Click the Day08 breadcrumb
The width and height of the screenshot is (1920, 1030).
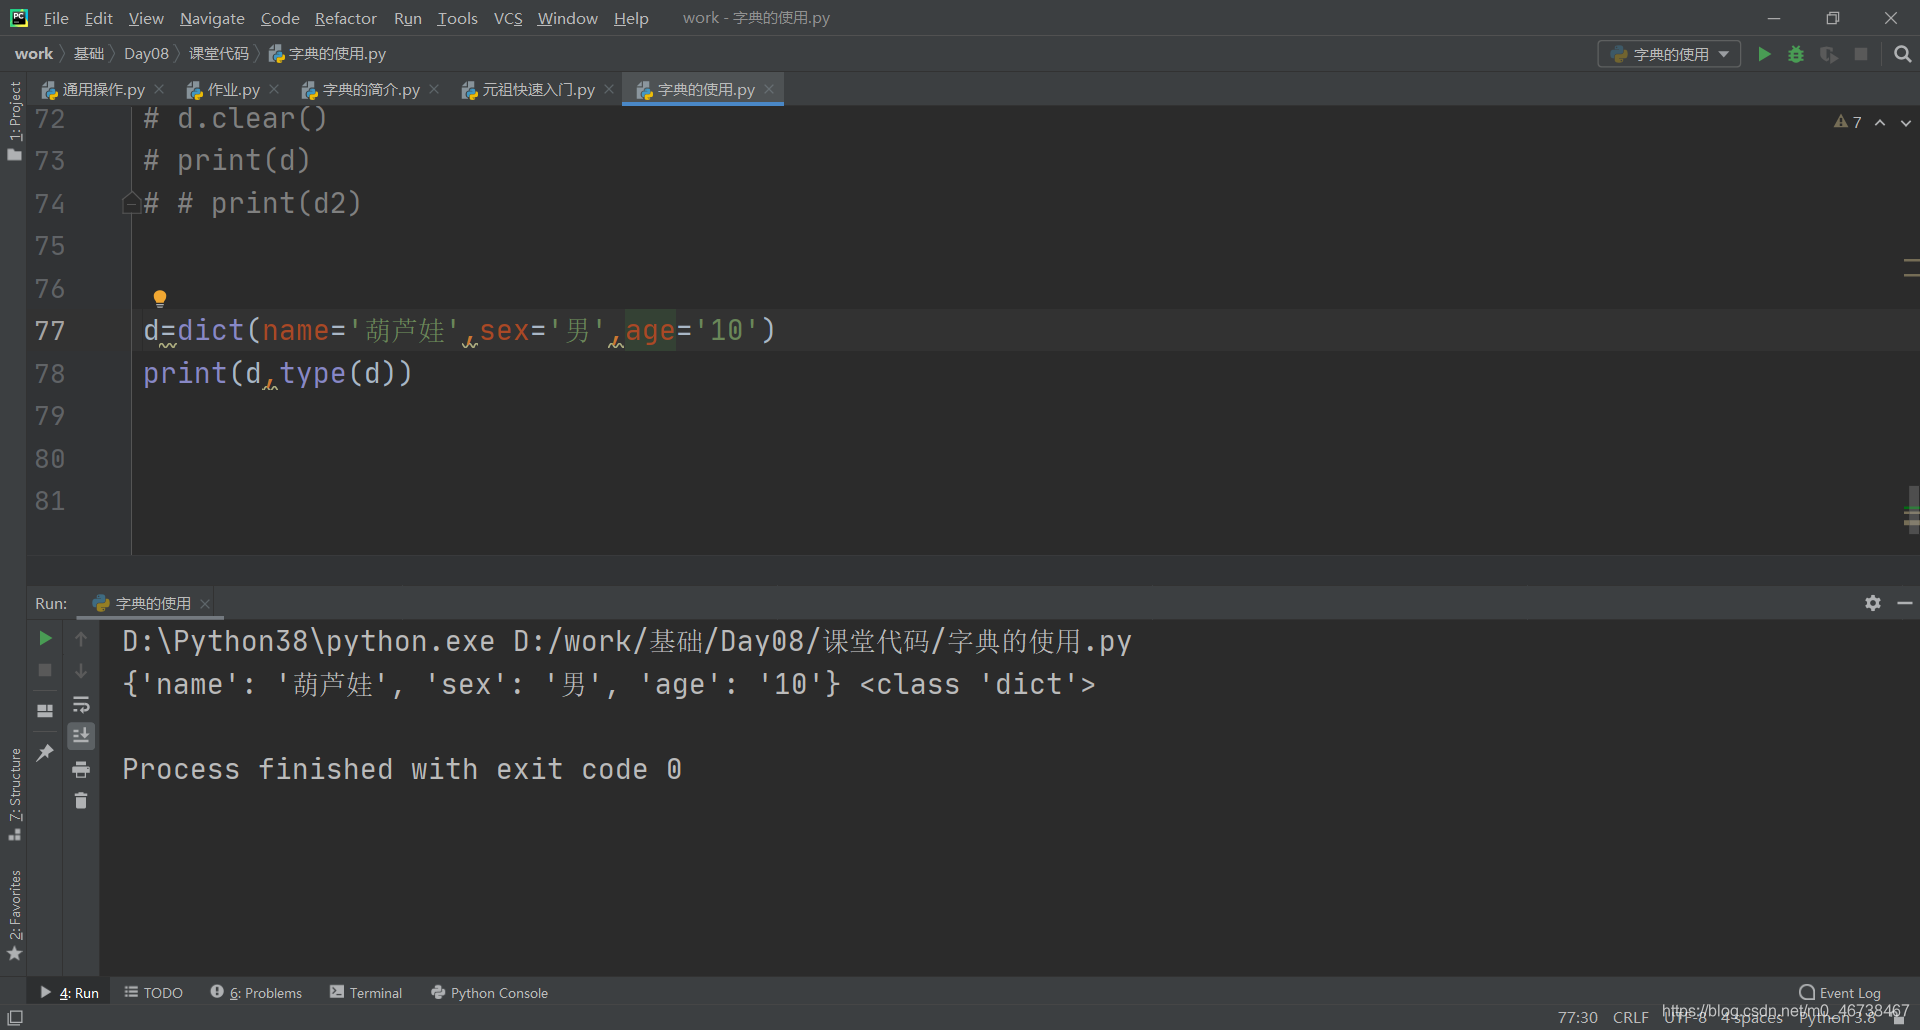(146, 54)
